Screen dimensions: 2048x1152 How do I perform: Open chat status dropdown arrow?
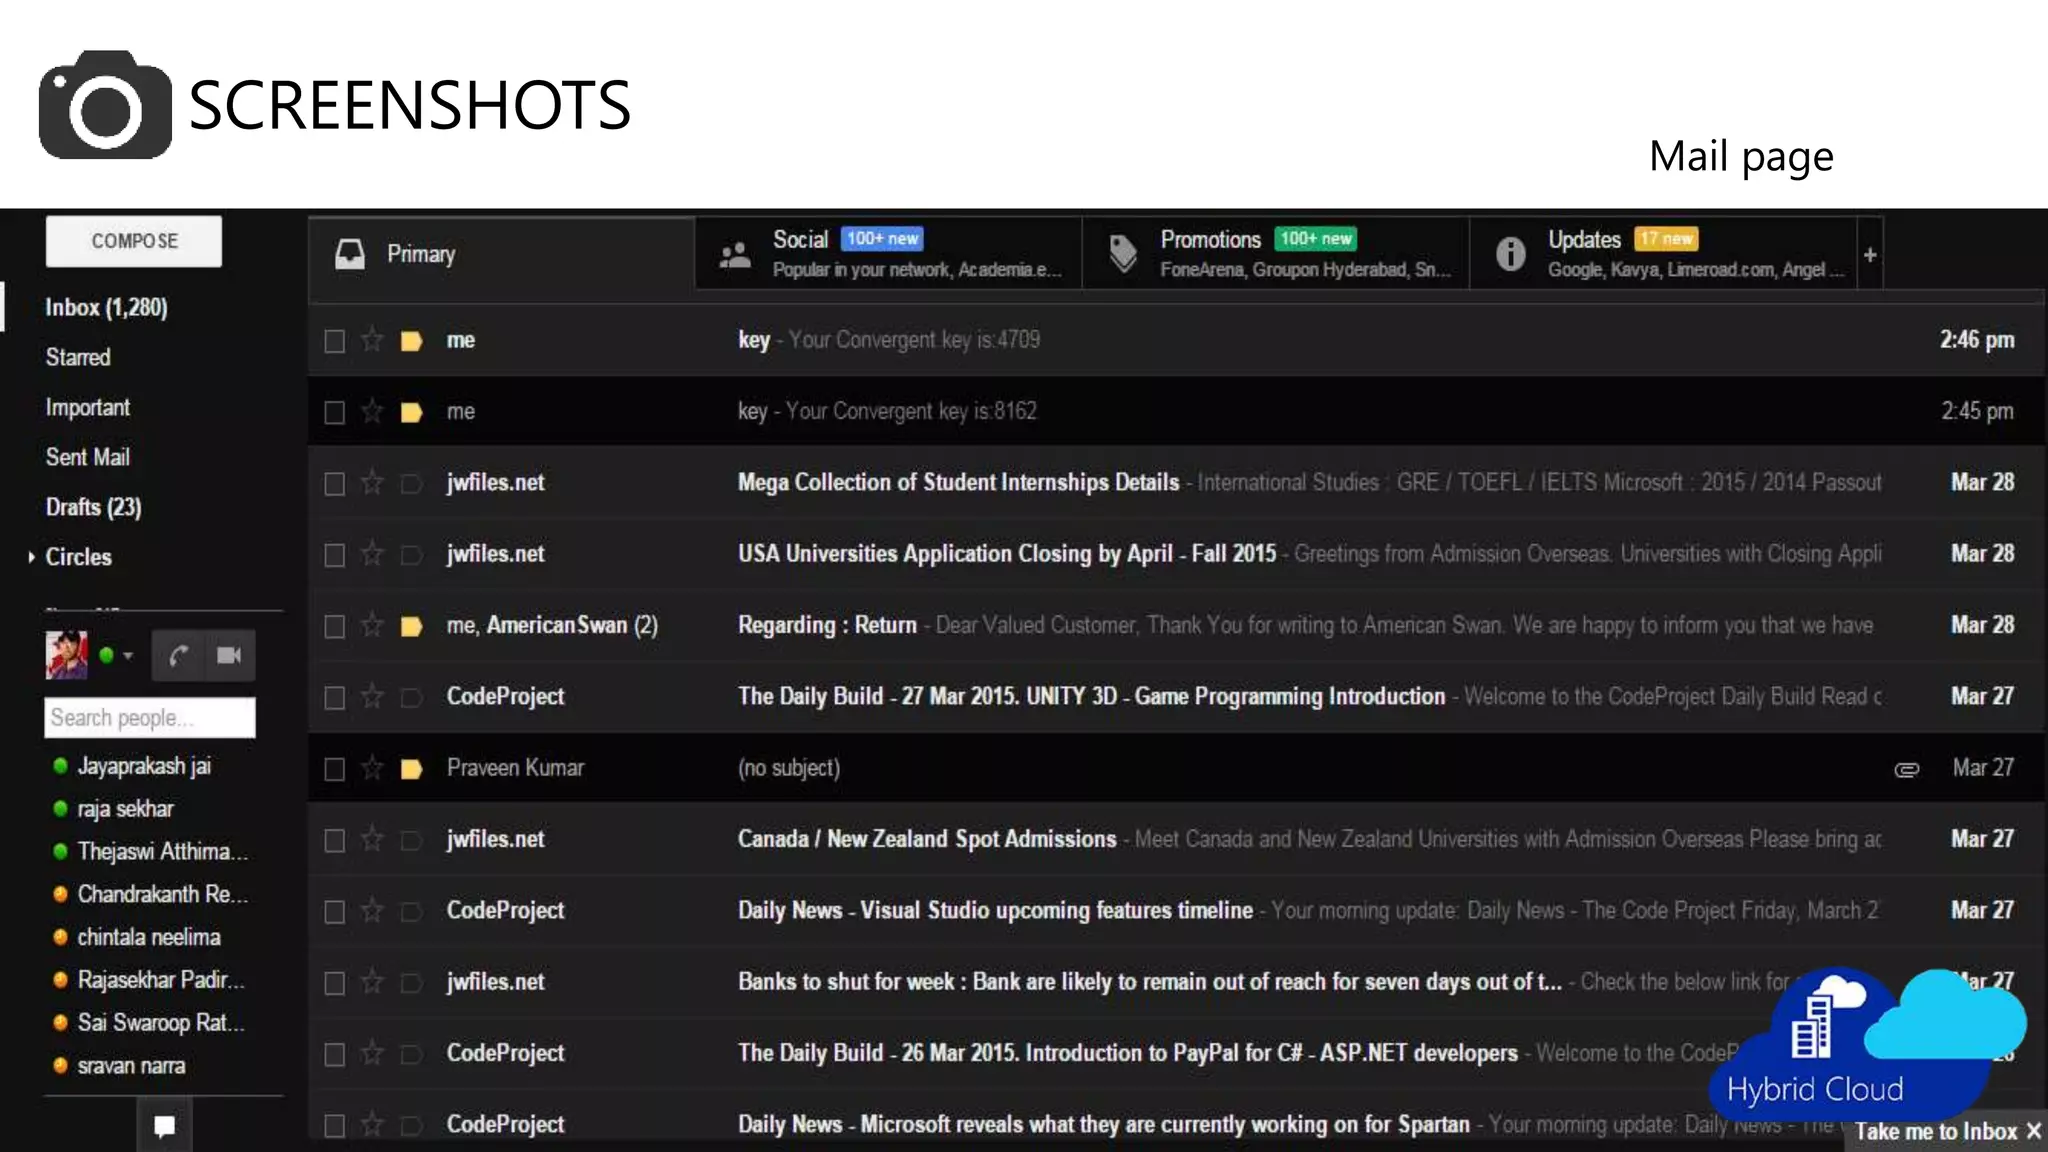point(128,656)
